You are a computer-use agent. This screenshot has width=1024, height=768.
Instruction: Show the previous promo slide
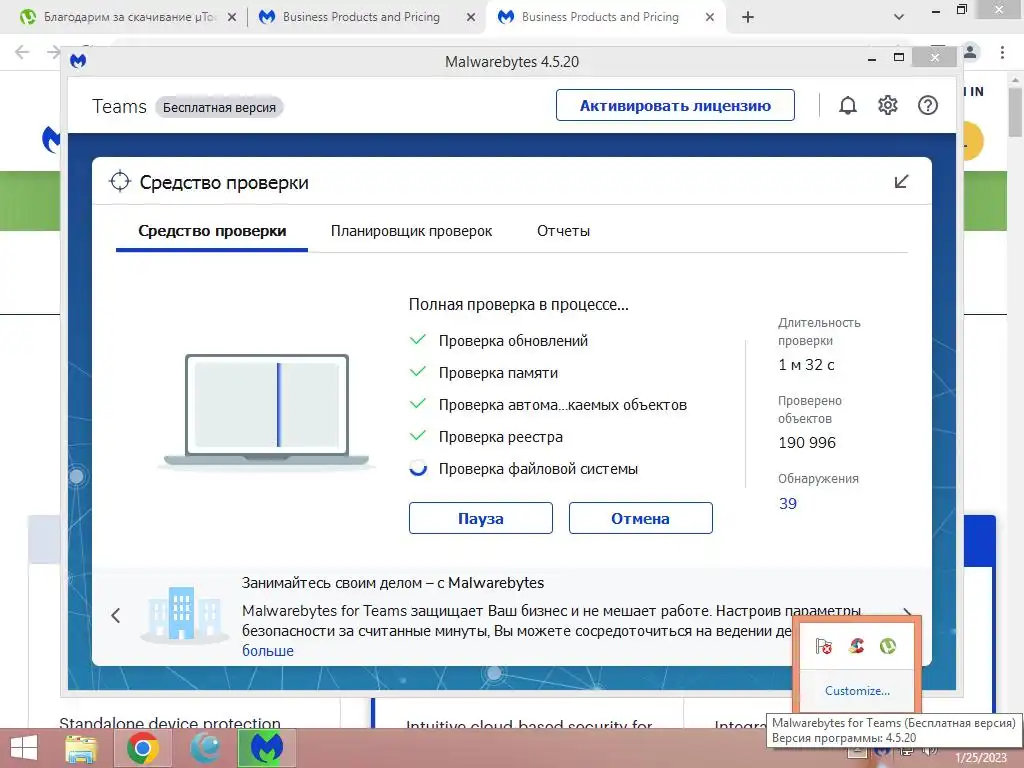click(116, 615)
